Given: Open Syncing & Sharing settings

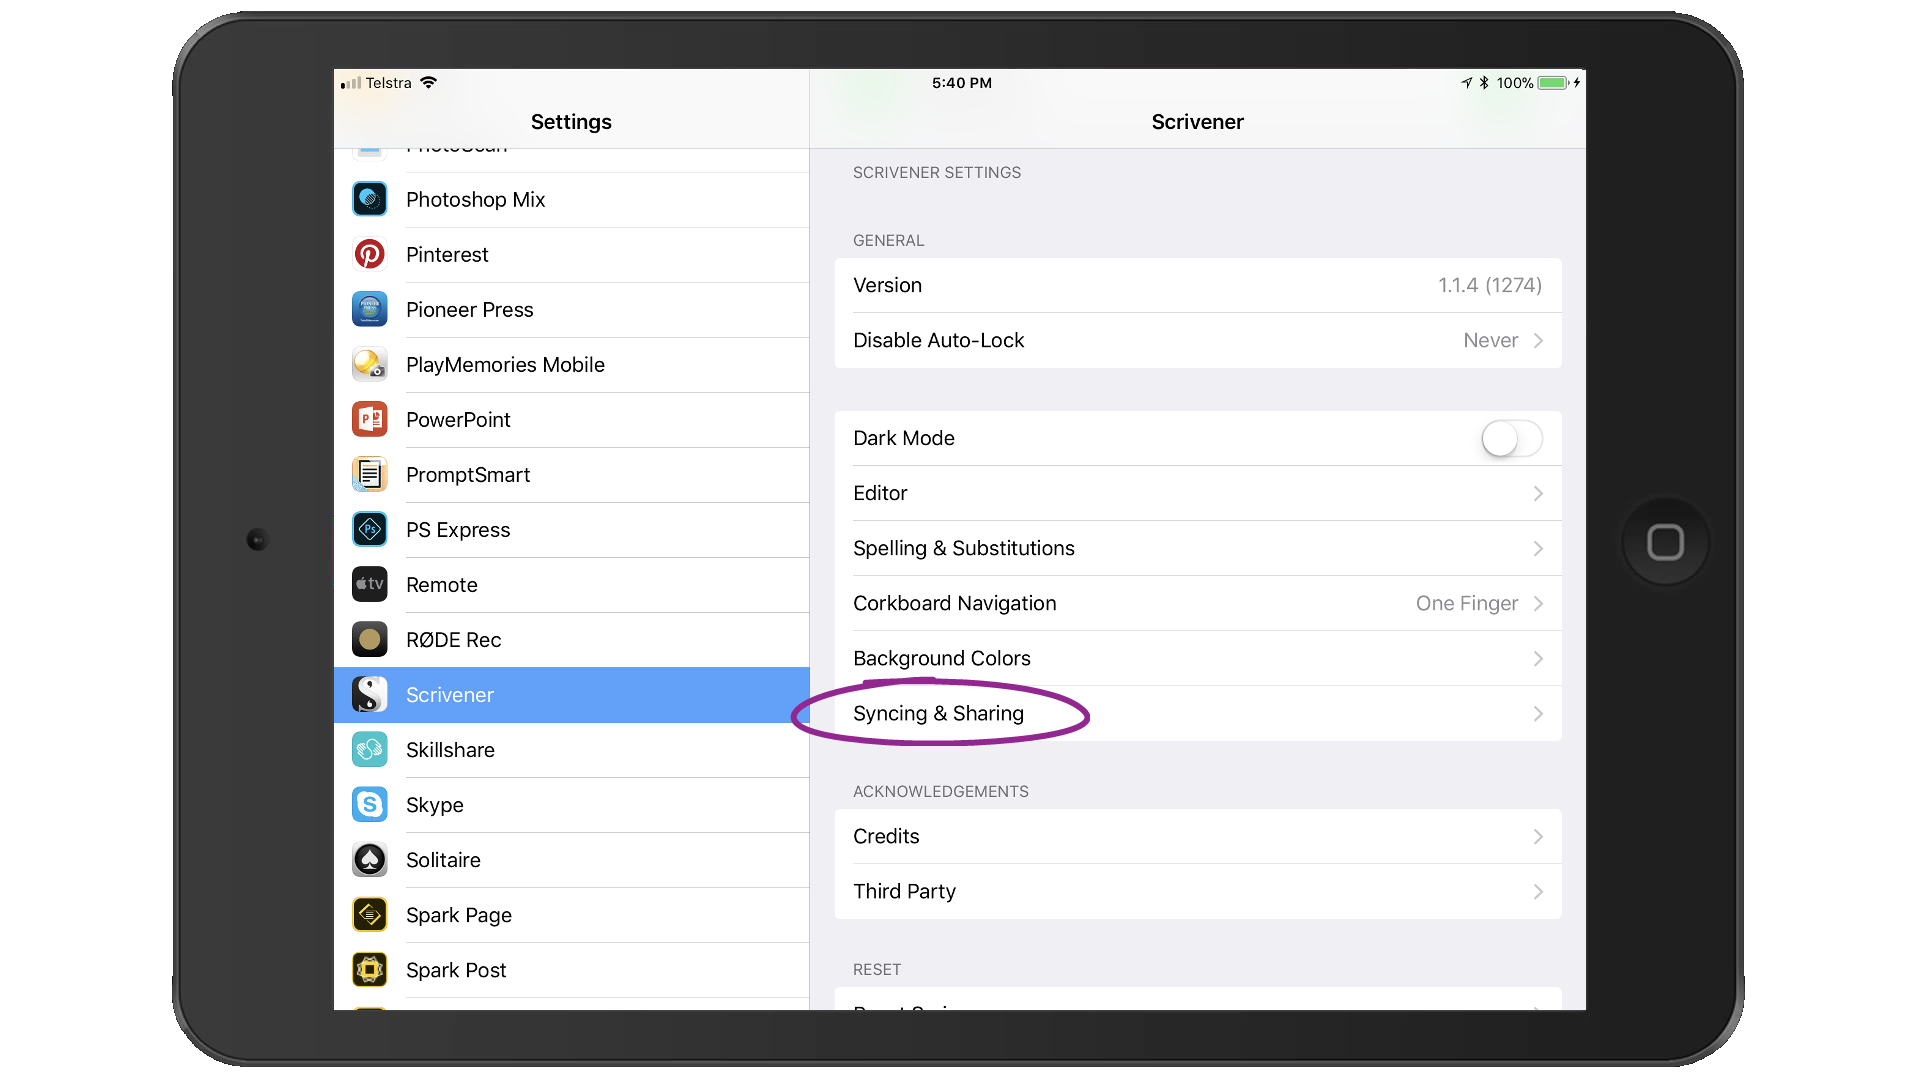Looking at the screenshot, I should (1198, 713).
